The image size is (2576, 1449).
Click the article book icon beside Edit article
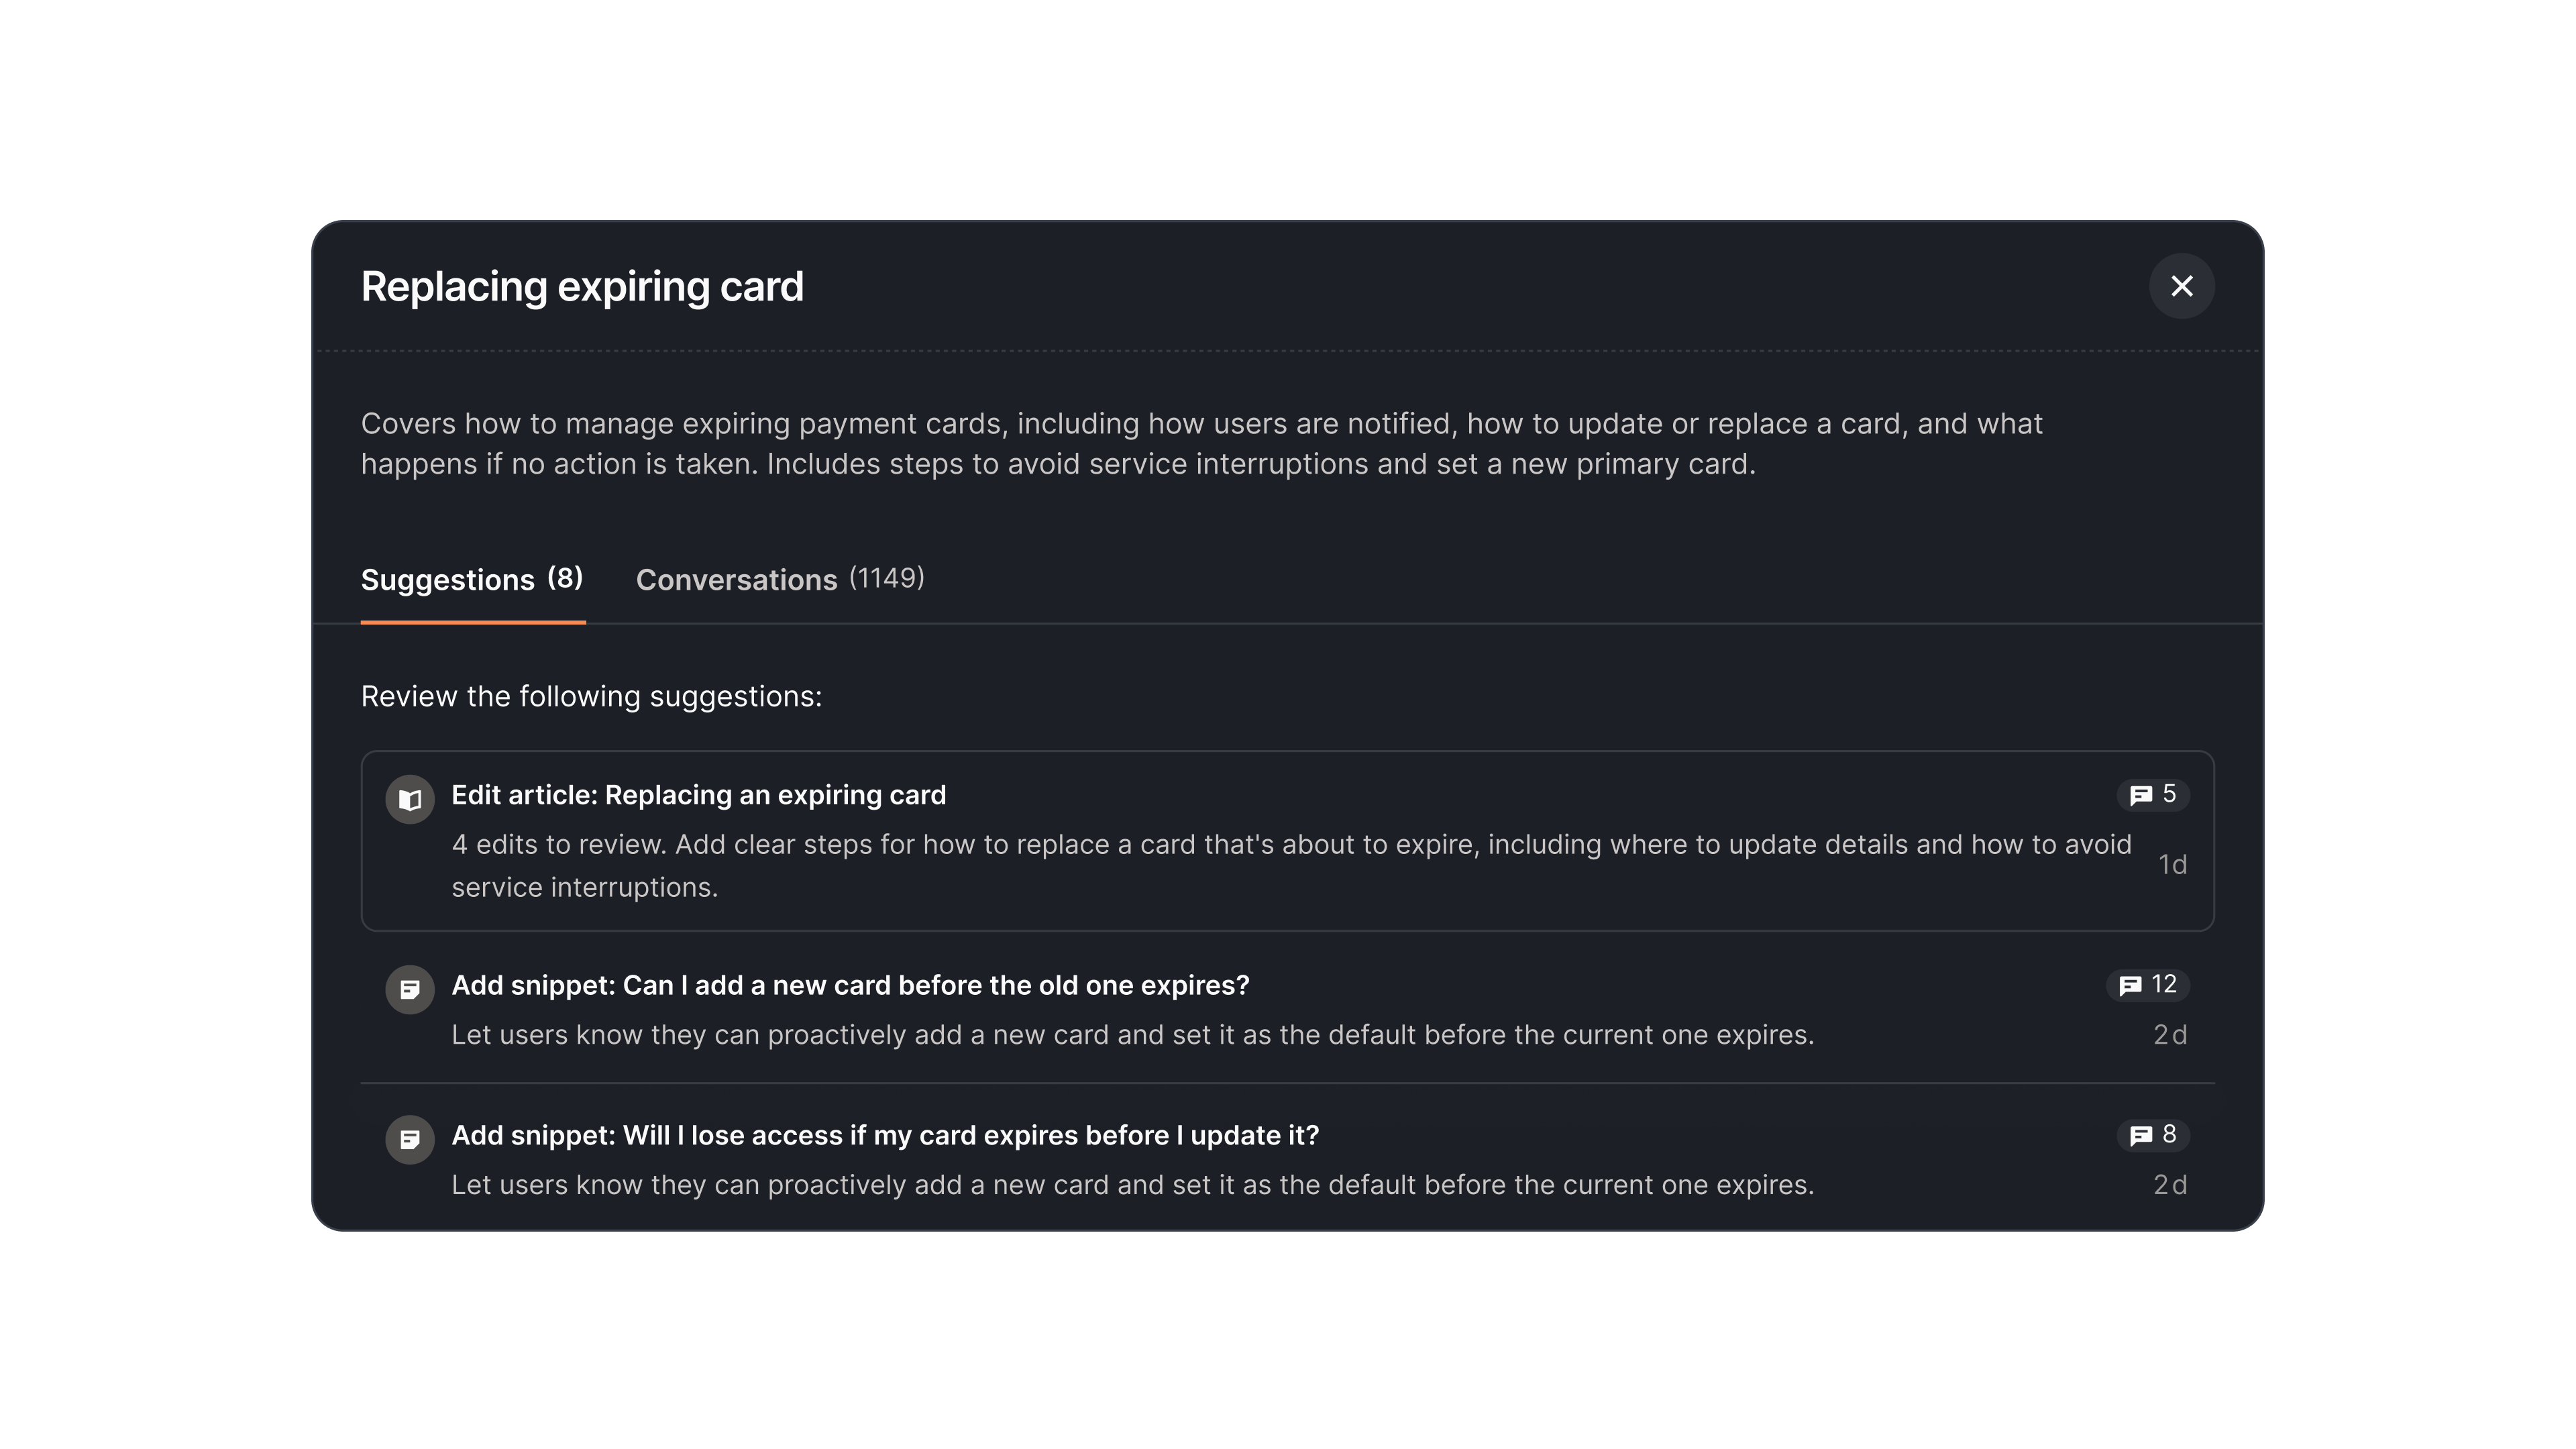(410, 800)
